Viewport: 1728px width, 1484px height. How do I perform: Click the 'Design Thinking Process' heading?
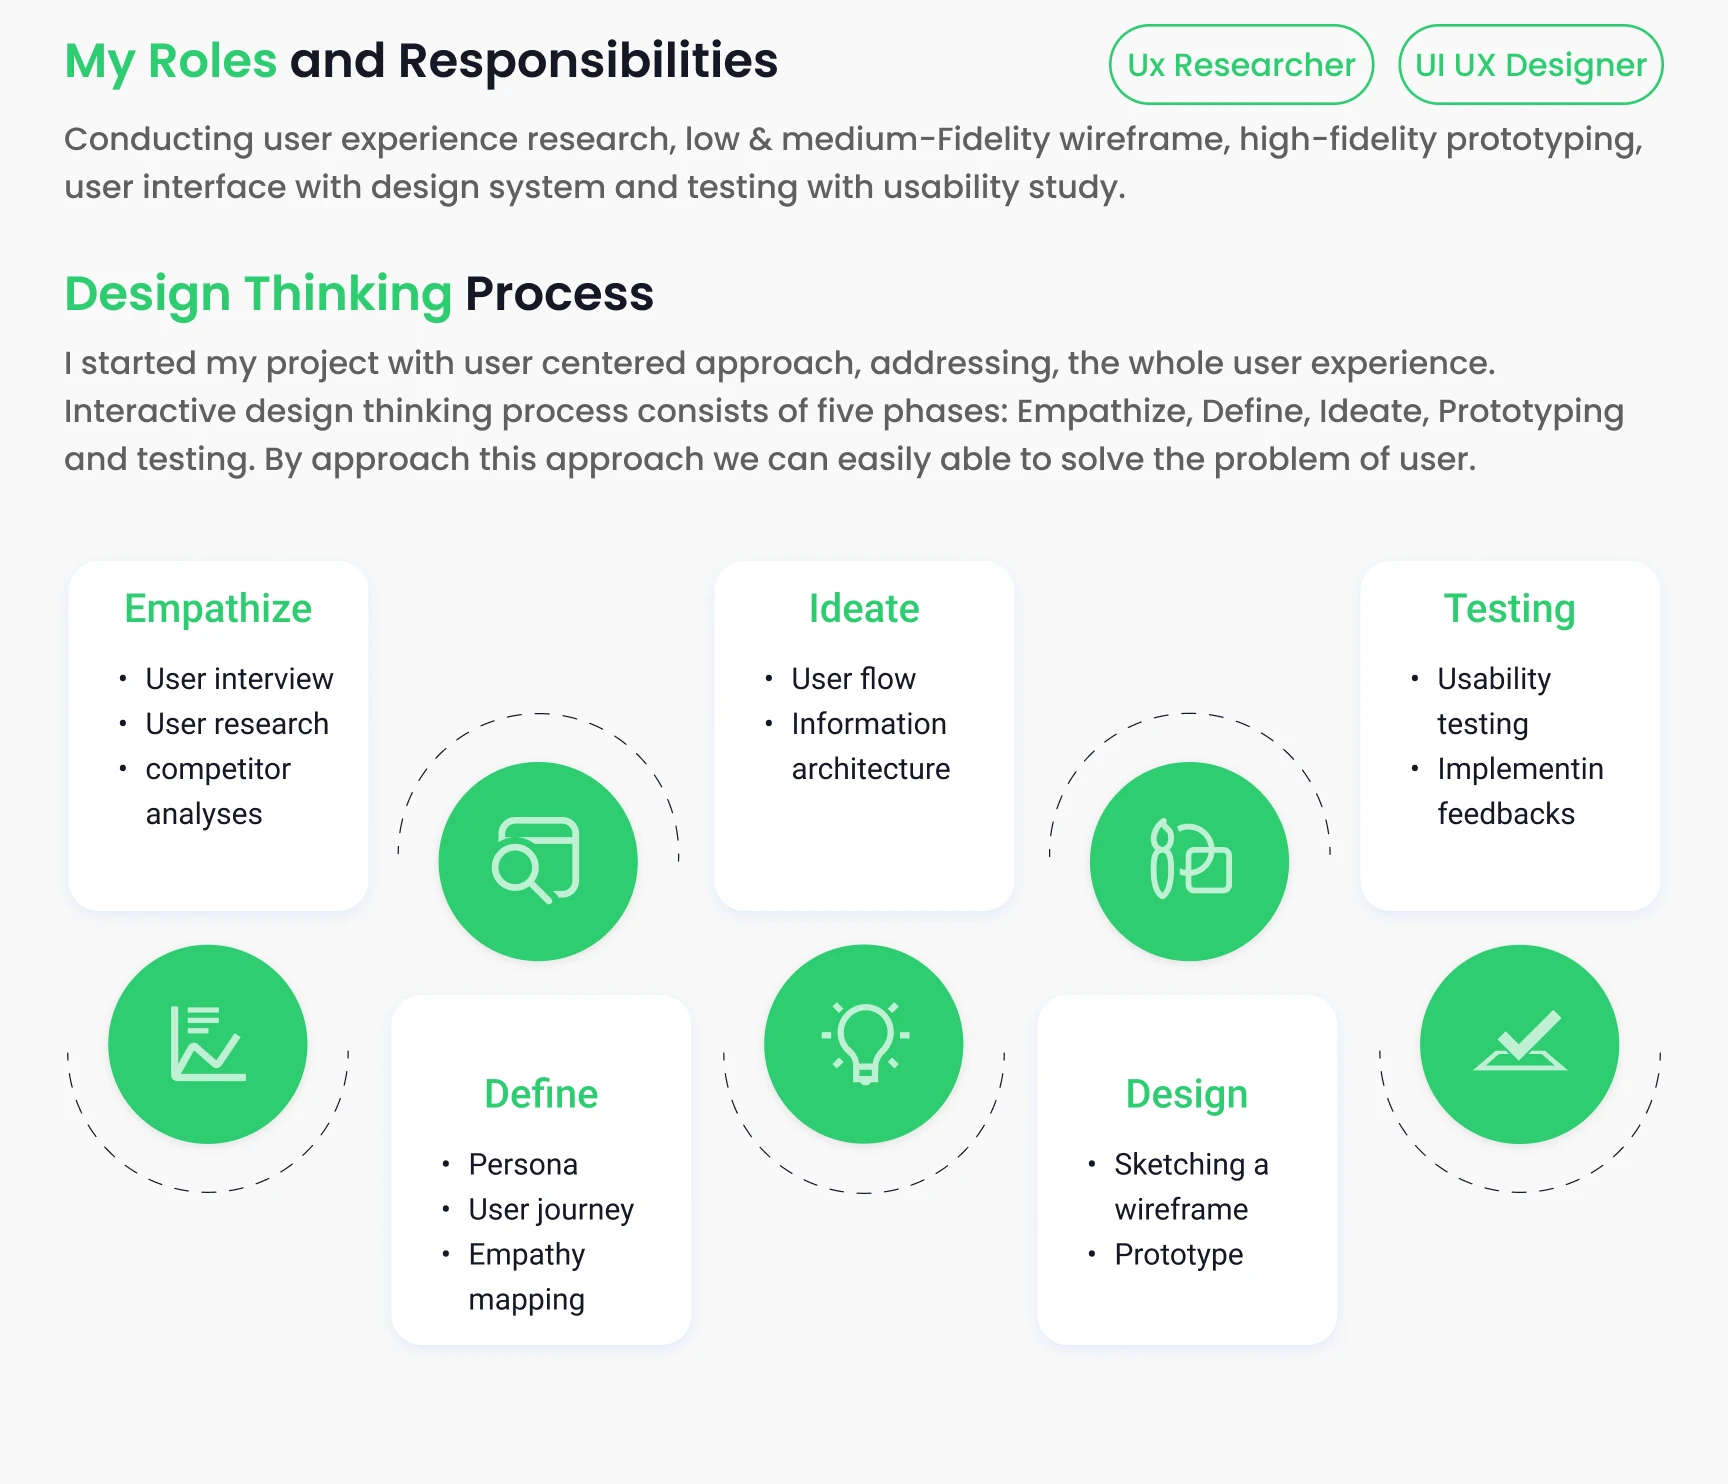(359, 294)
